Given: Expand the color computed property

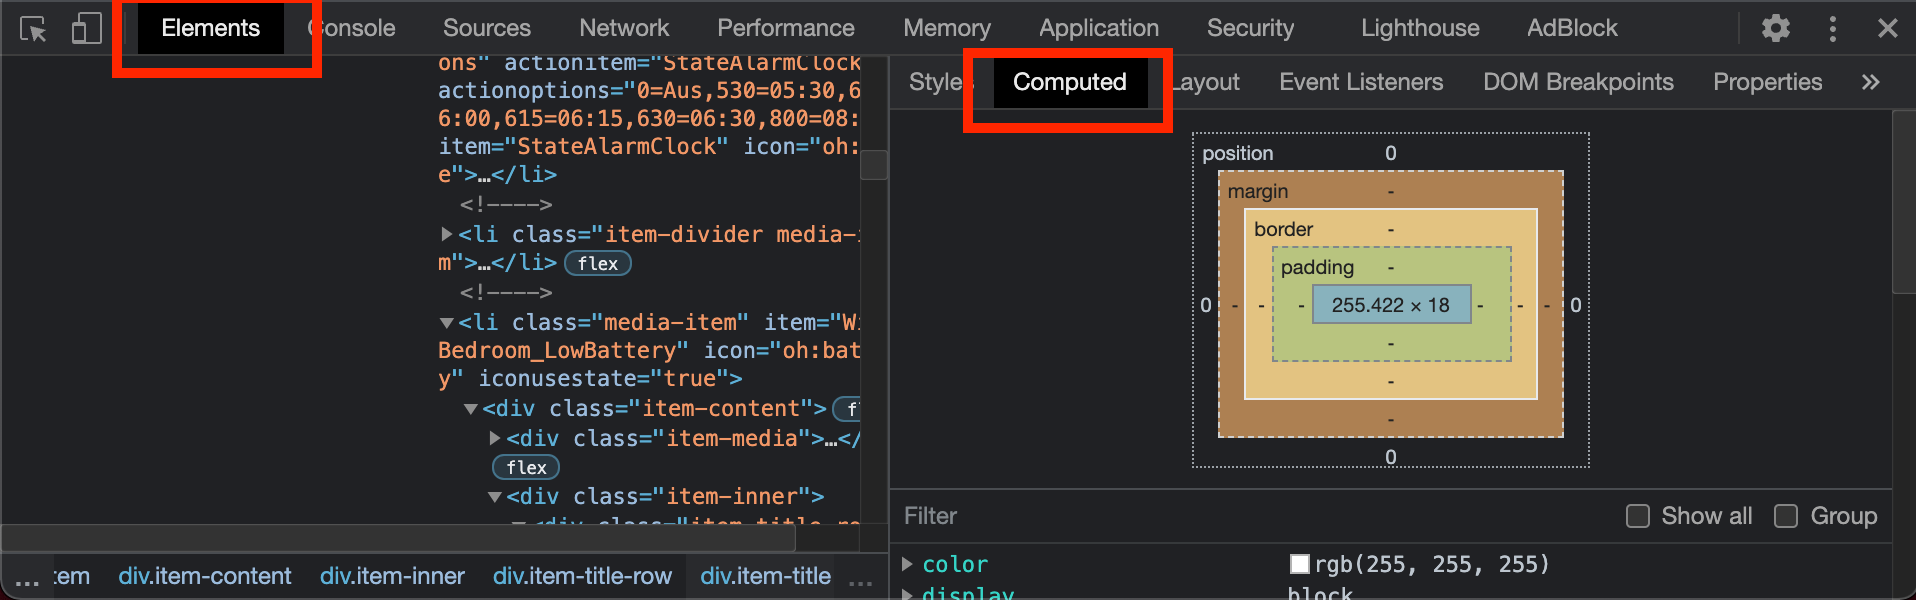Looking at the screenshot, I should tap(907, 564).
